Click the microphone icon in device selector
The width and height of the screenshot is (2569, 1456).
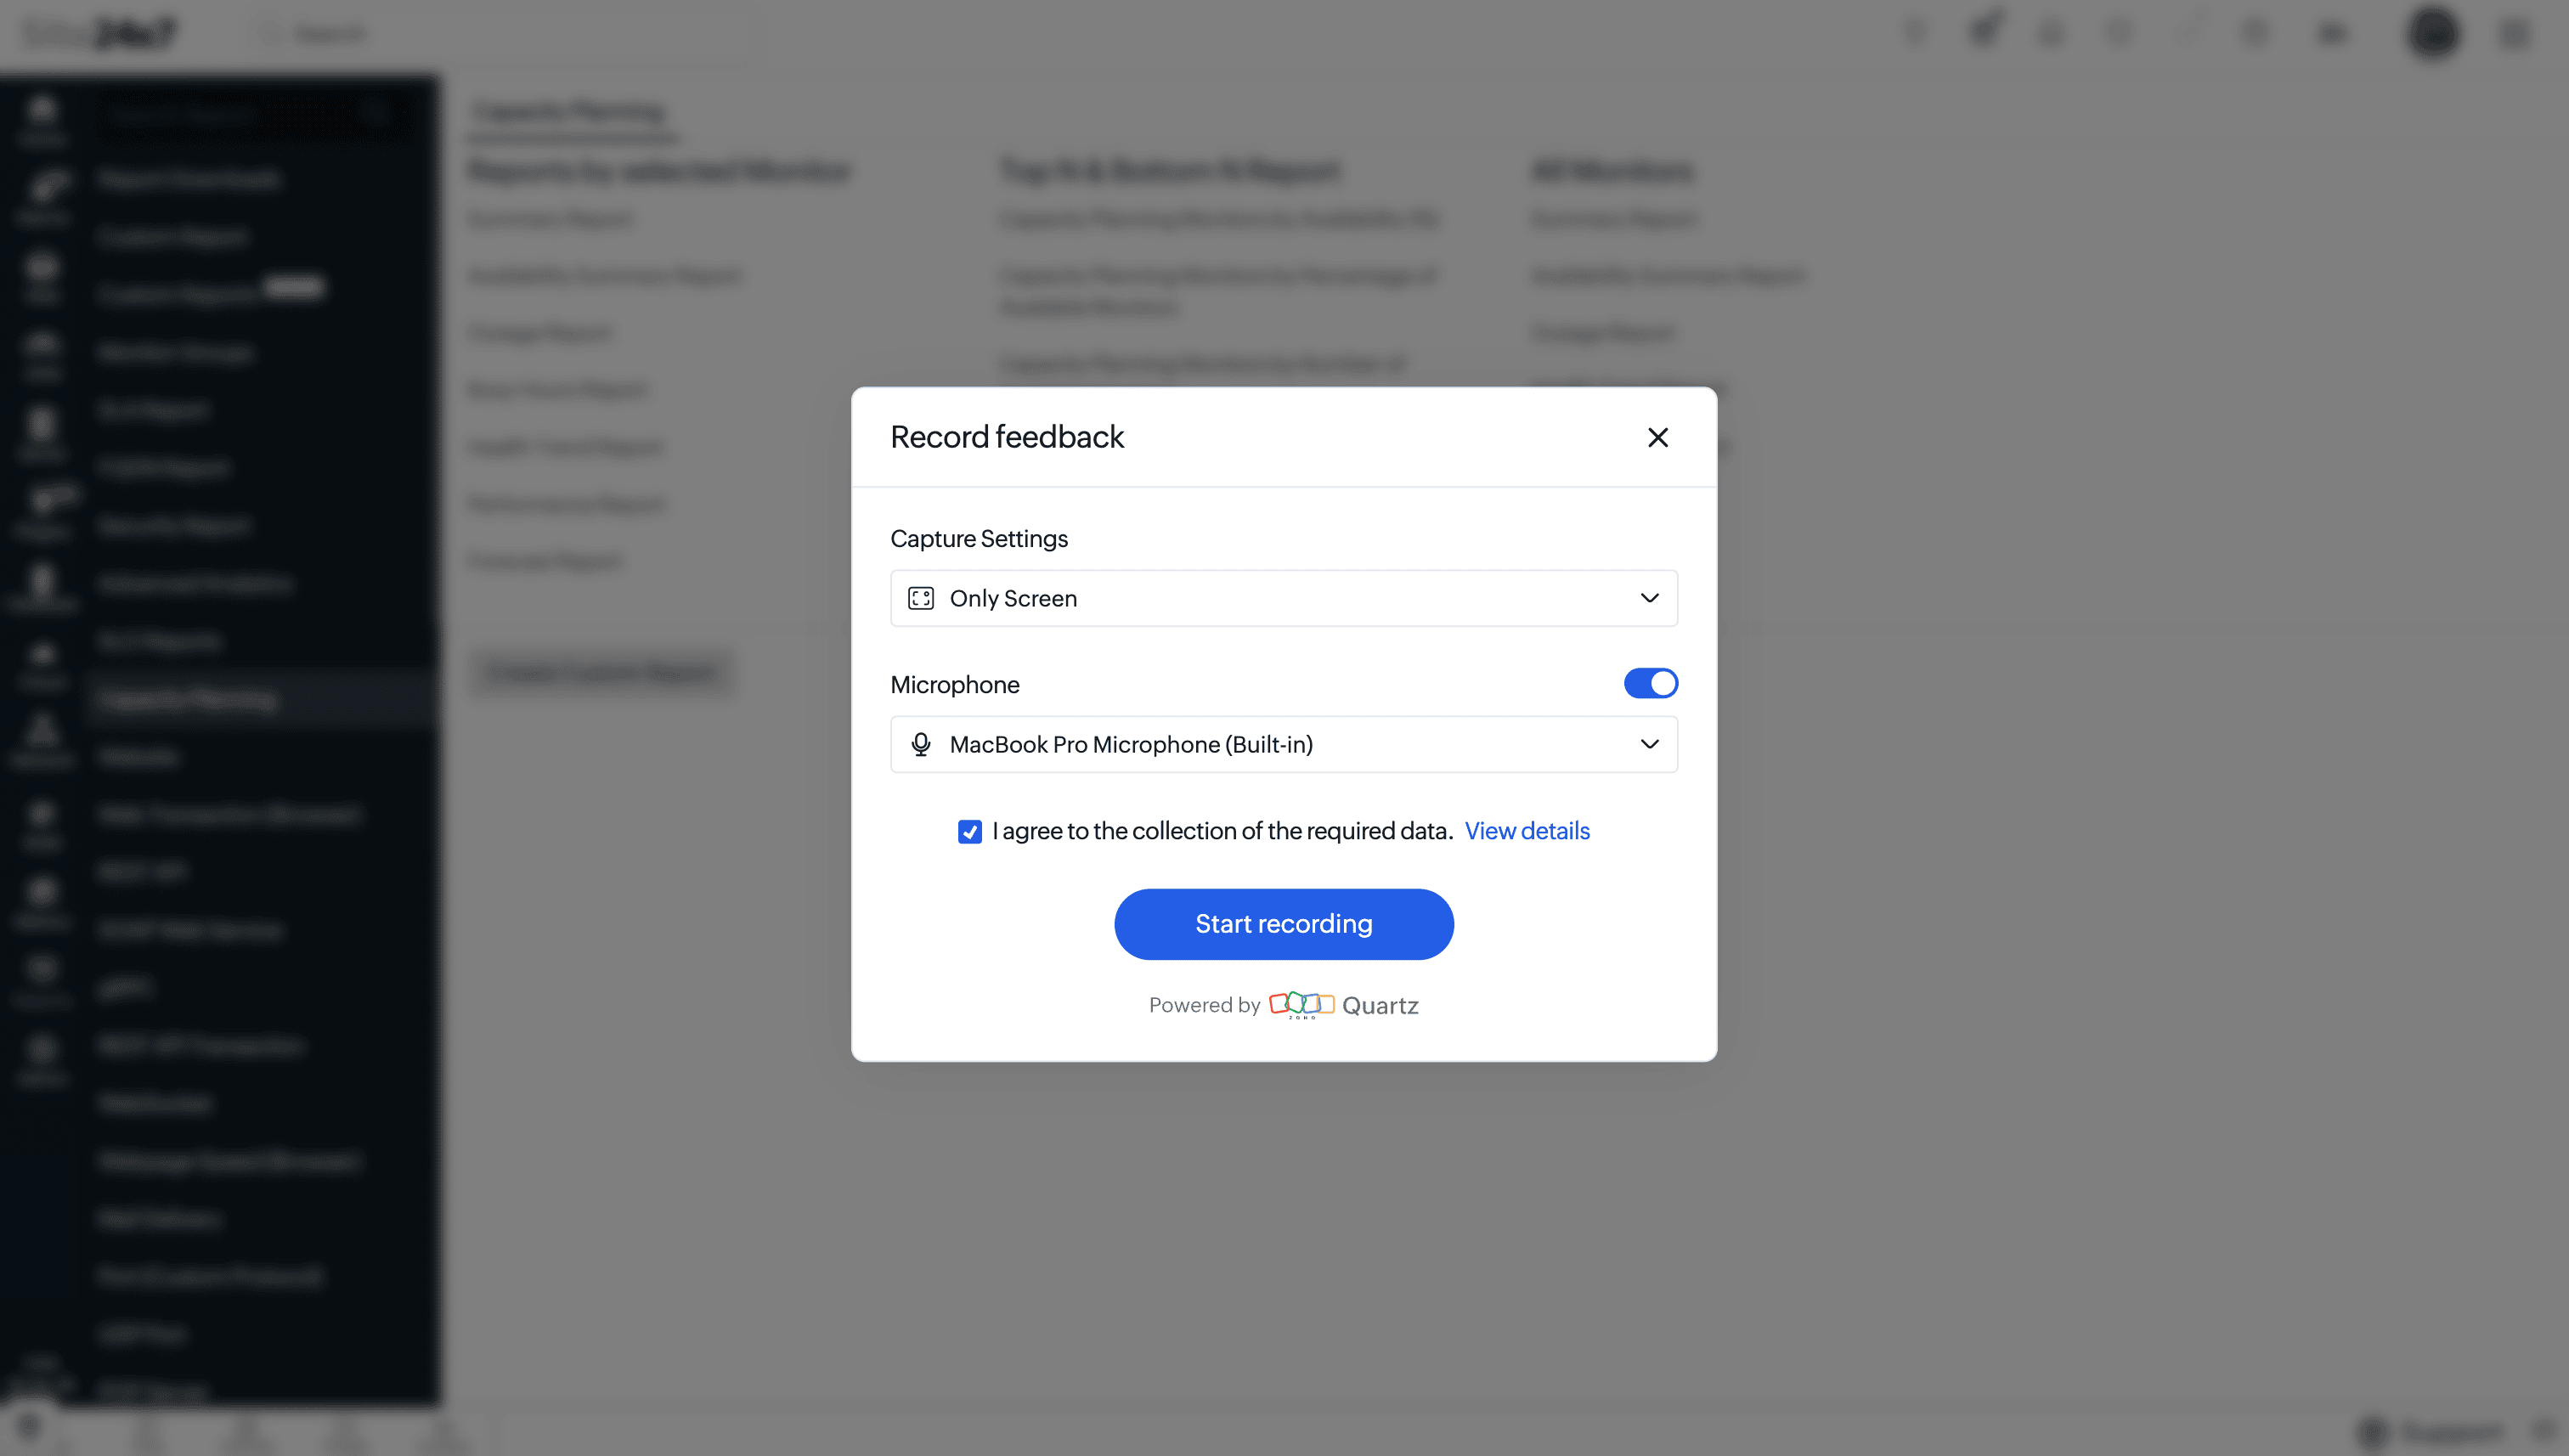click(920, 744)
